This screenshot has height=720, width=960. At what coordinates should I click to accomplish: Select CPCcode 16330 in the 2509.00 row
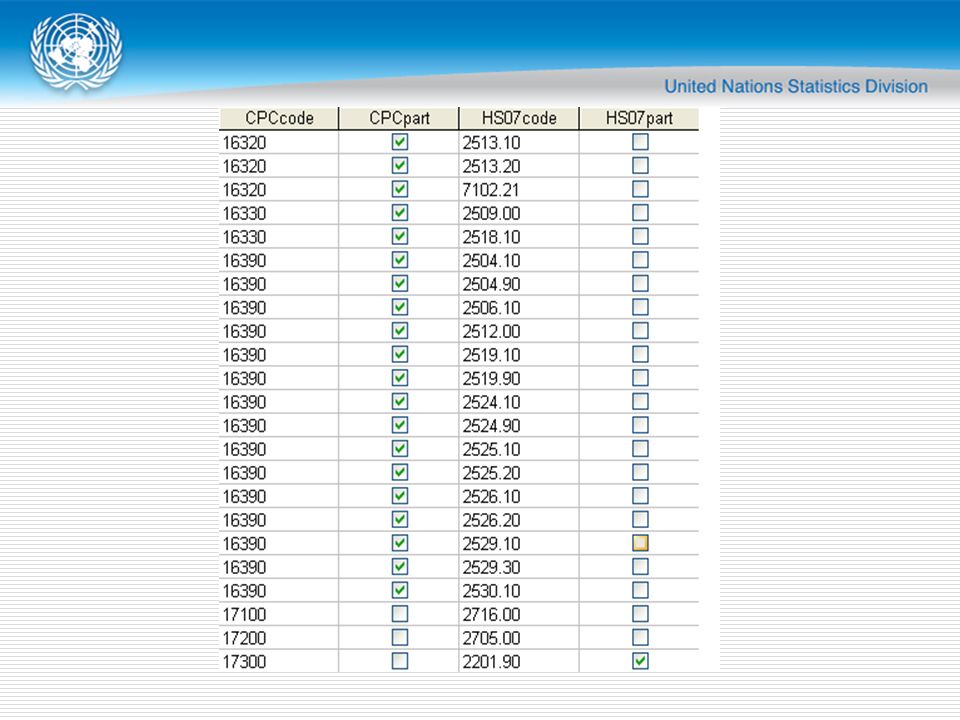pos(279,213)
